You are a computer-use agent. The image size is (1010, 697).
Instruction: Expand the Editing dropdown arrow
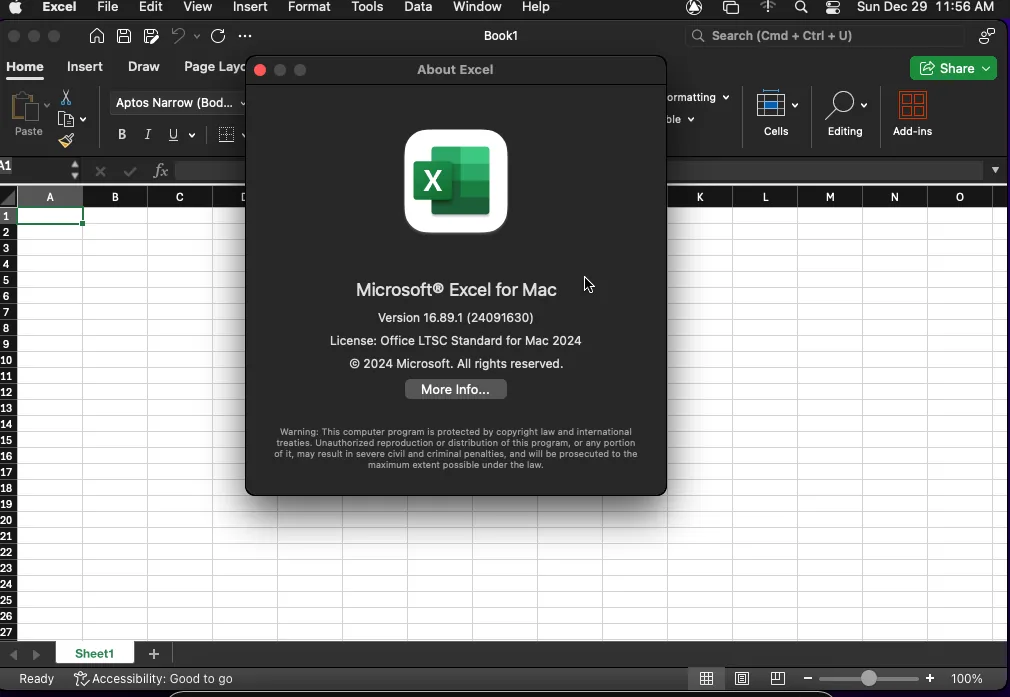(x=864, y=106)
